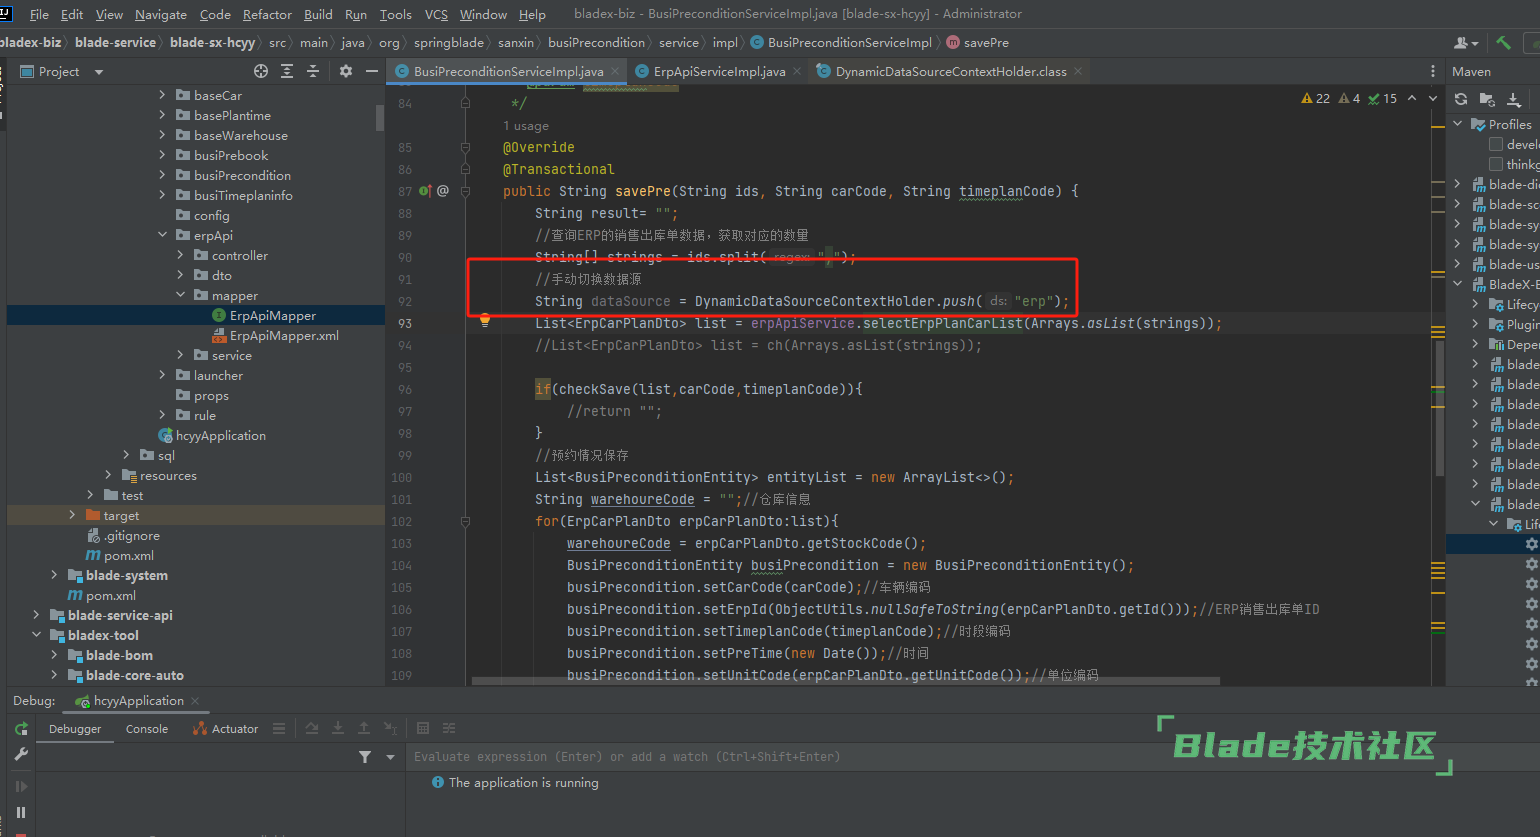Click the Expand All icon in Project toolbar
1540x837 pixels.
click(287, 71)
